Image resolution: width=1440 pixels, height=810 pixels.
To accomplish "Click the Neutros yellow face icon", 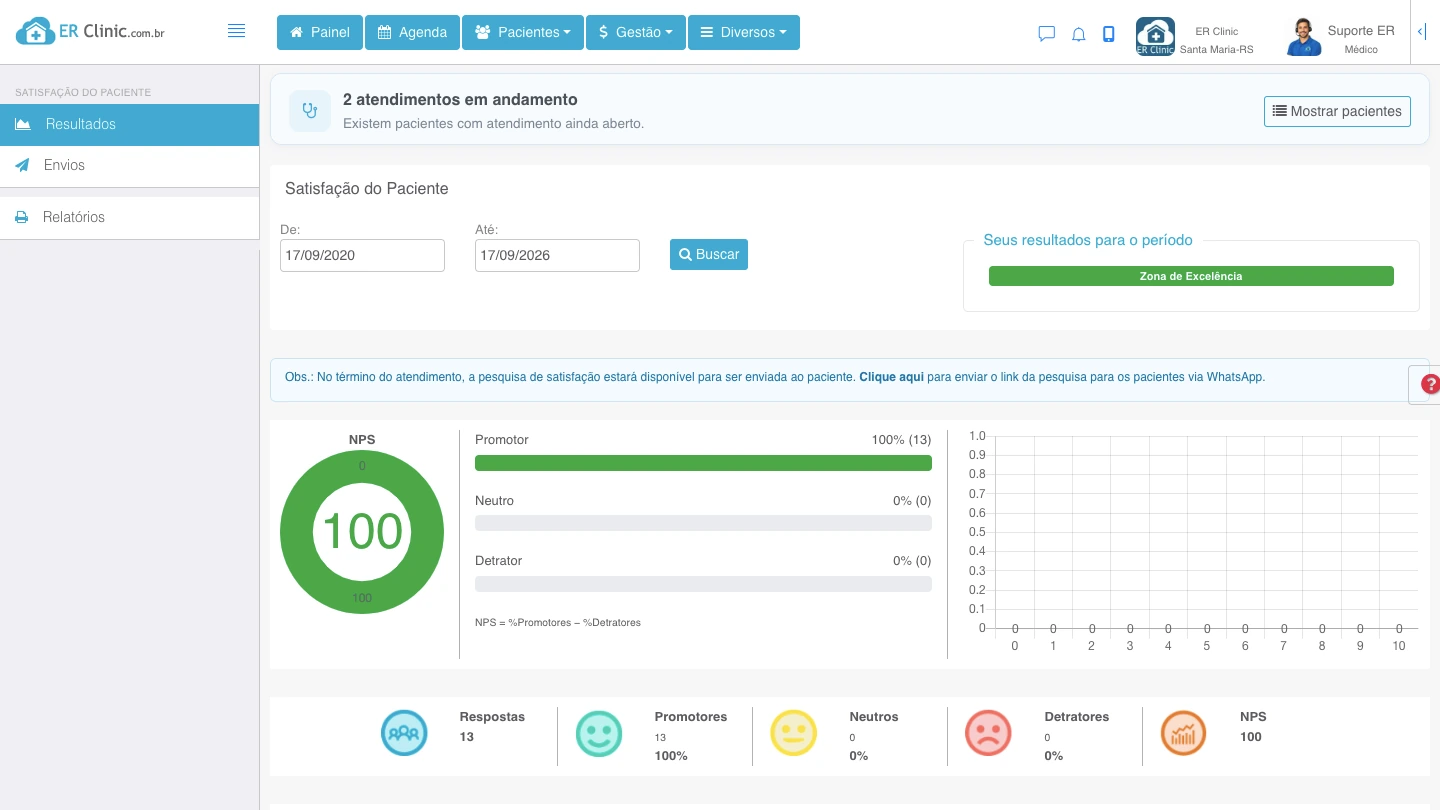I will (x=794, y=733).
